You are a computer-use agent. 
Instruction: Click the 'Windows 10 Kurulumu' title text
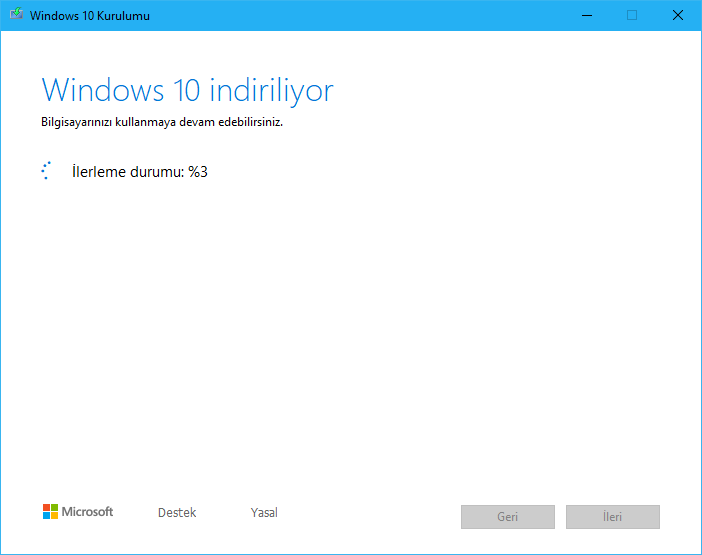[x=90, y=16]
